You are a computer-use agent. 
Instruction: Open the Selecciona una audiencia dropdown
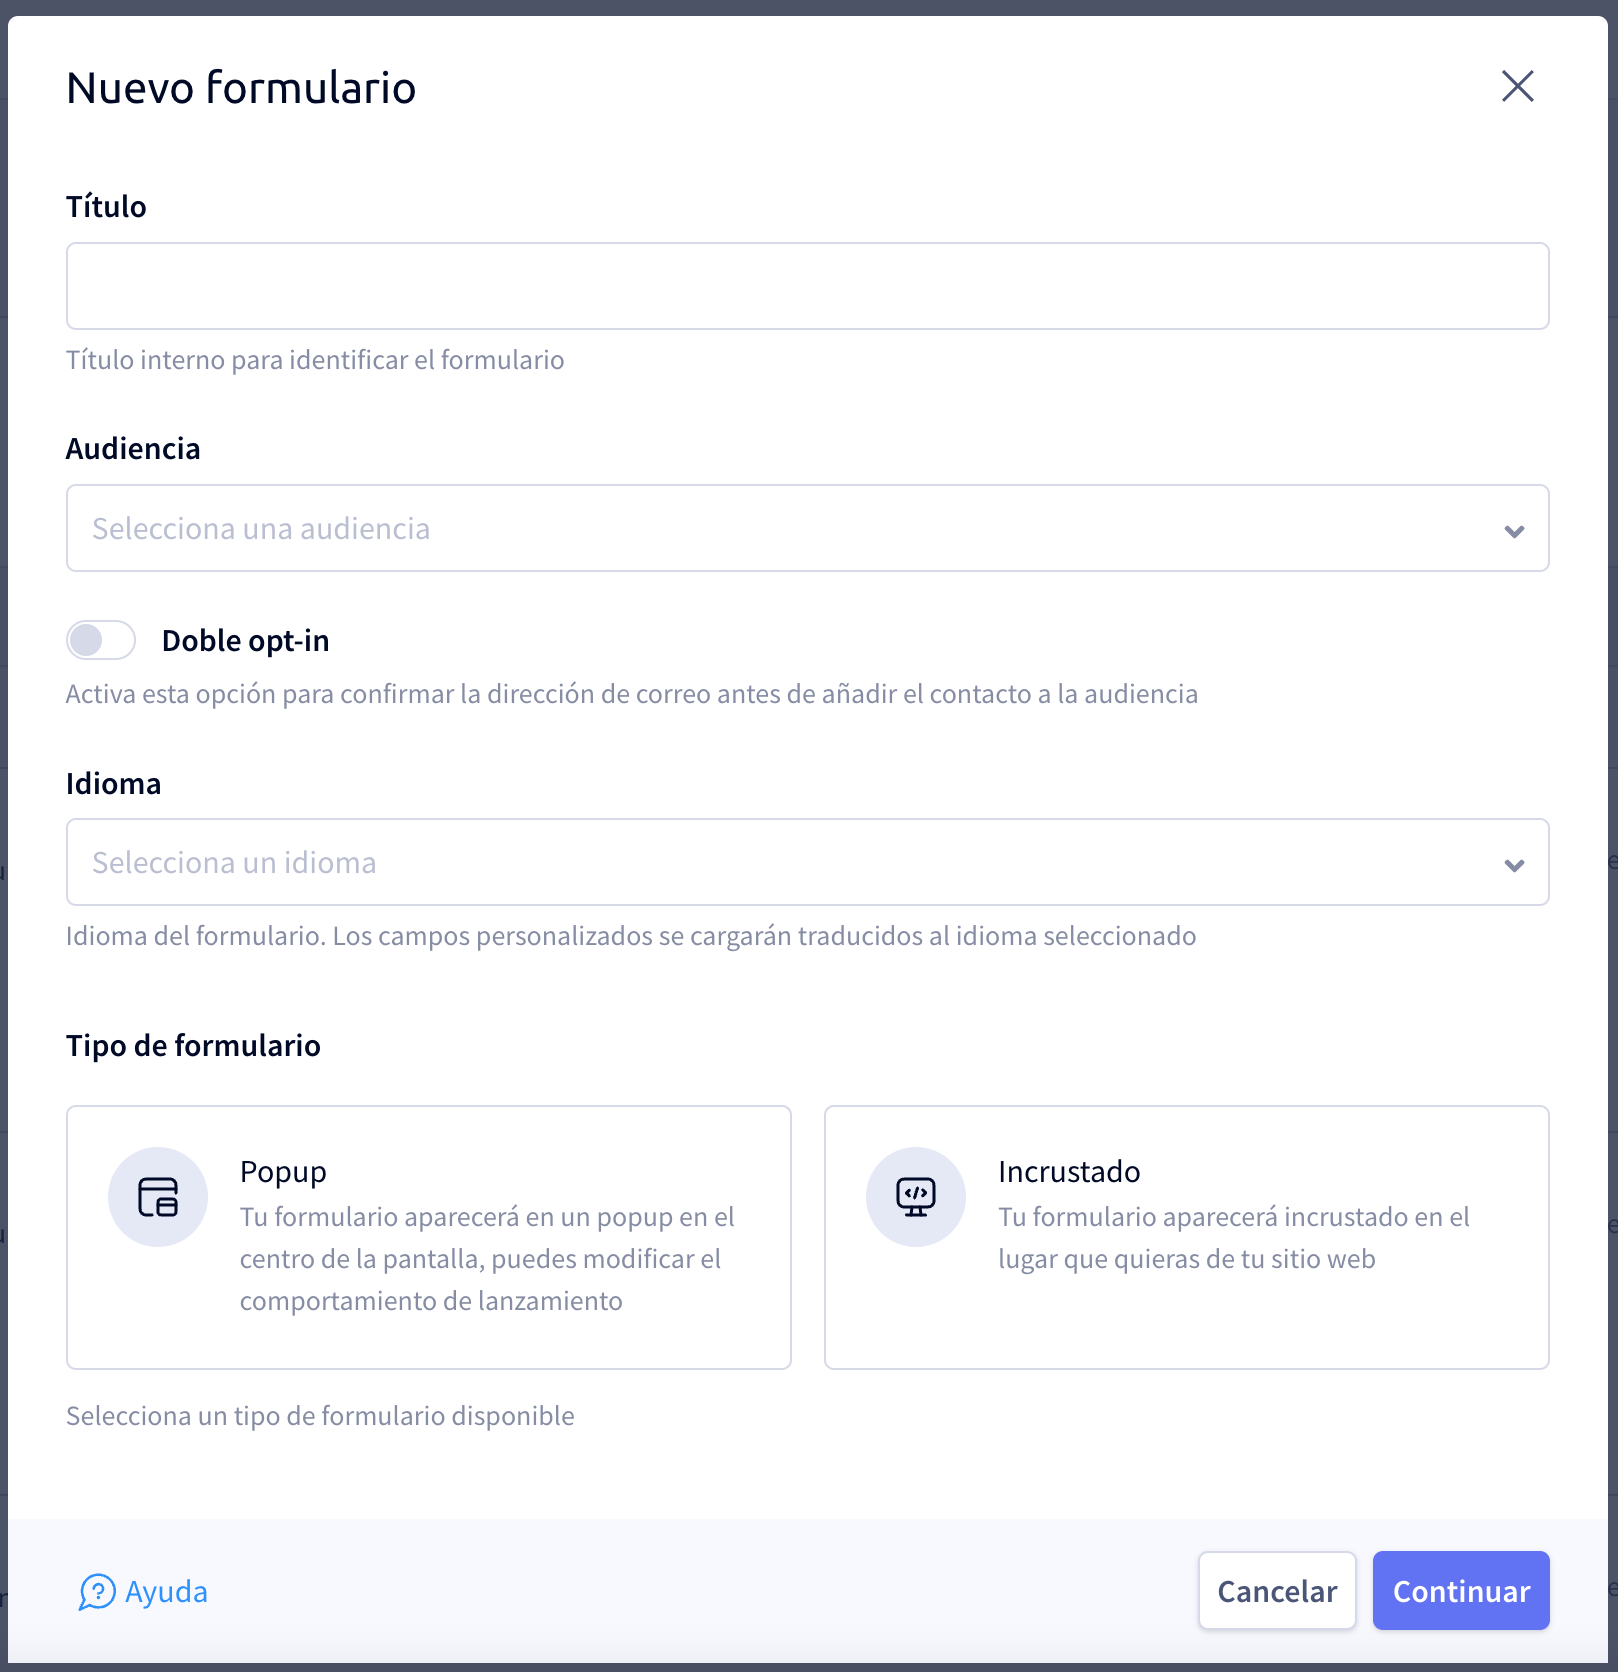click(x=780, y=529)
